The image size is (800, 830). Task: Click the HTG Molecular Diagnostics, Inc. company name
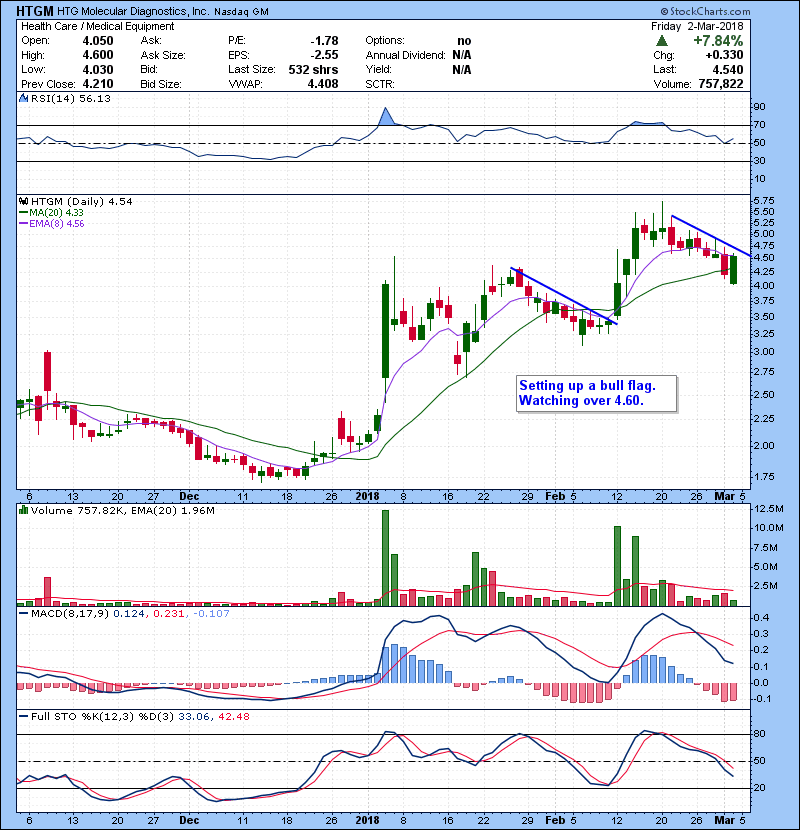tap(133, 11)
